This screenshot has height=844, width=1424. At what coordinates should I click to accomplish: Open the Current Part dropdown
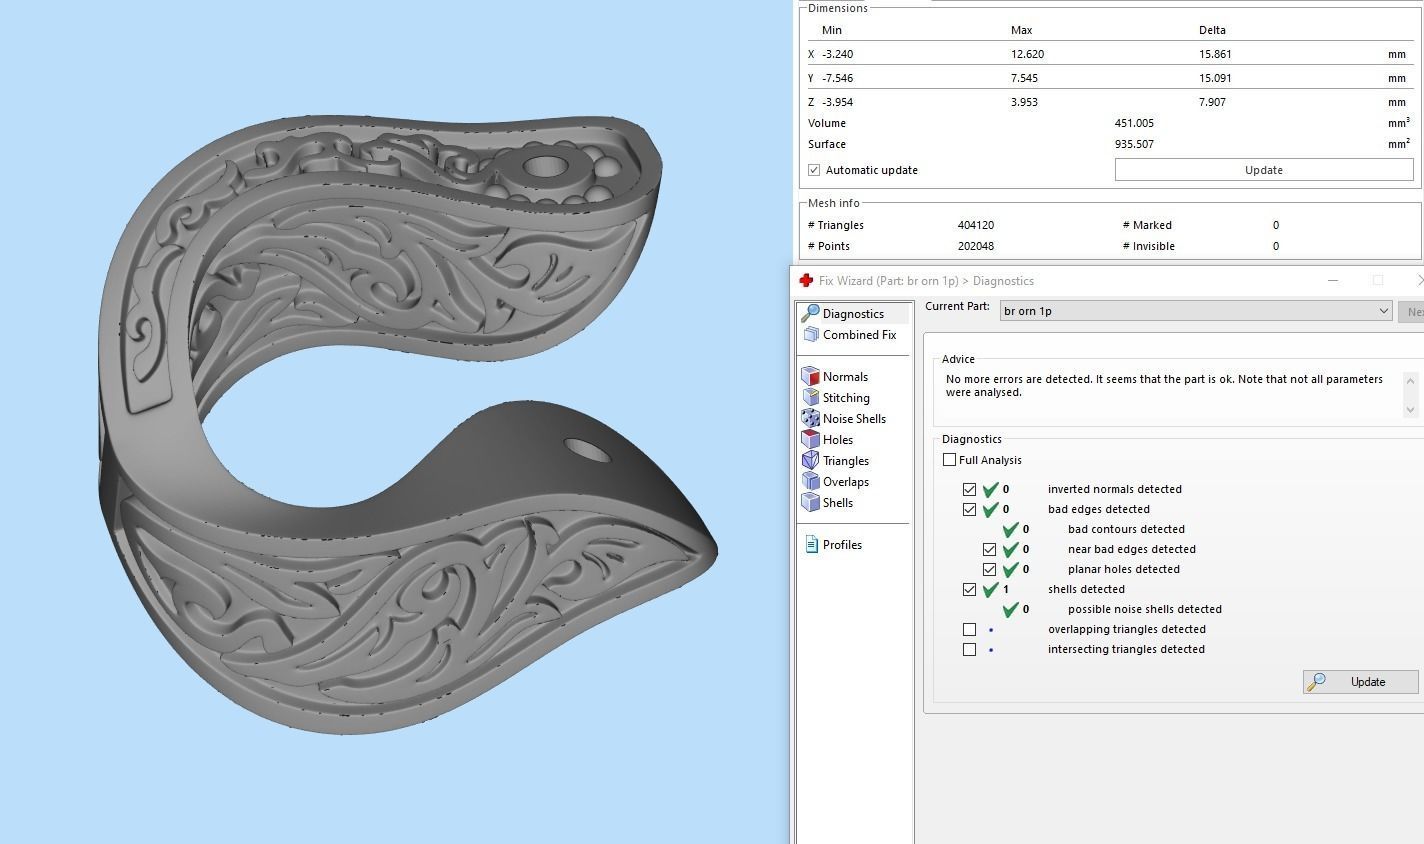coord(1196,311)
